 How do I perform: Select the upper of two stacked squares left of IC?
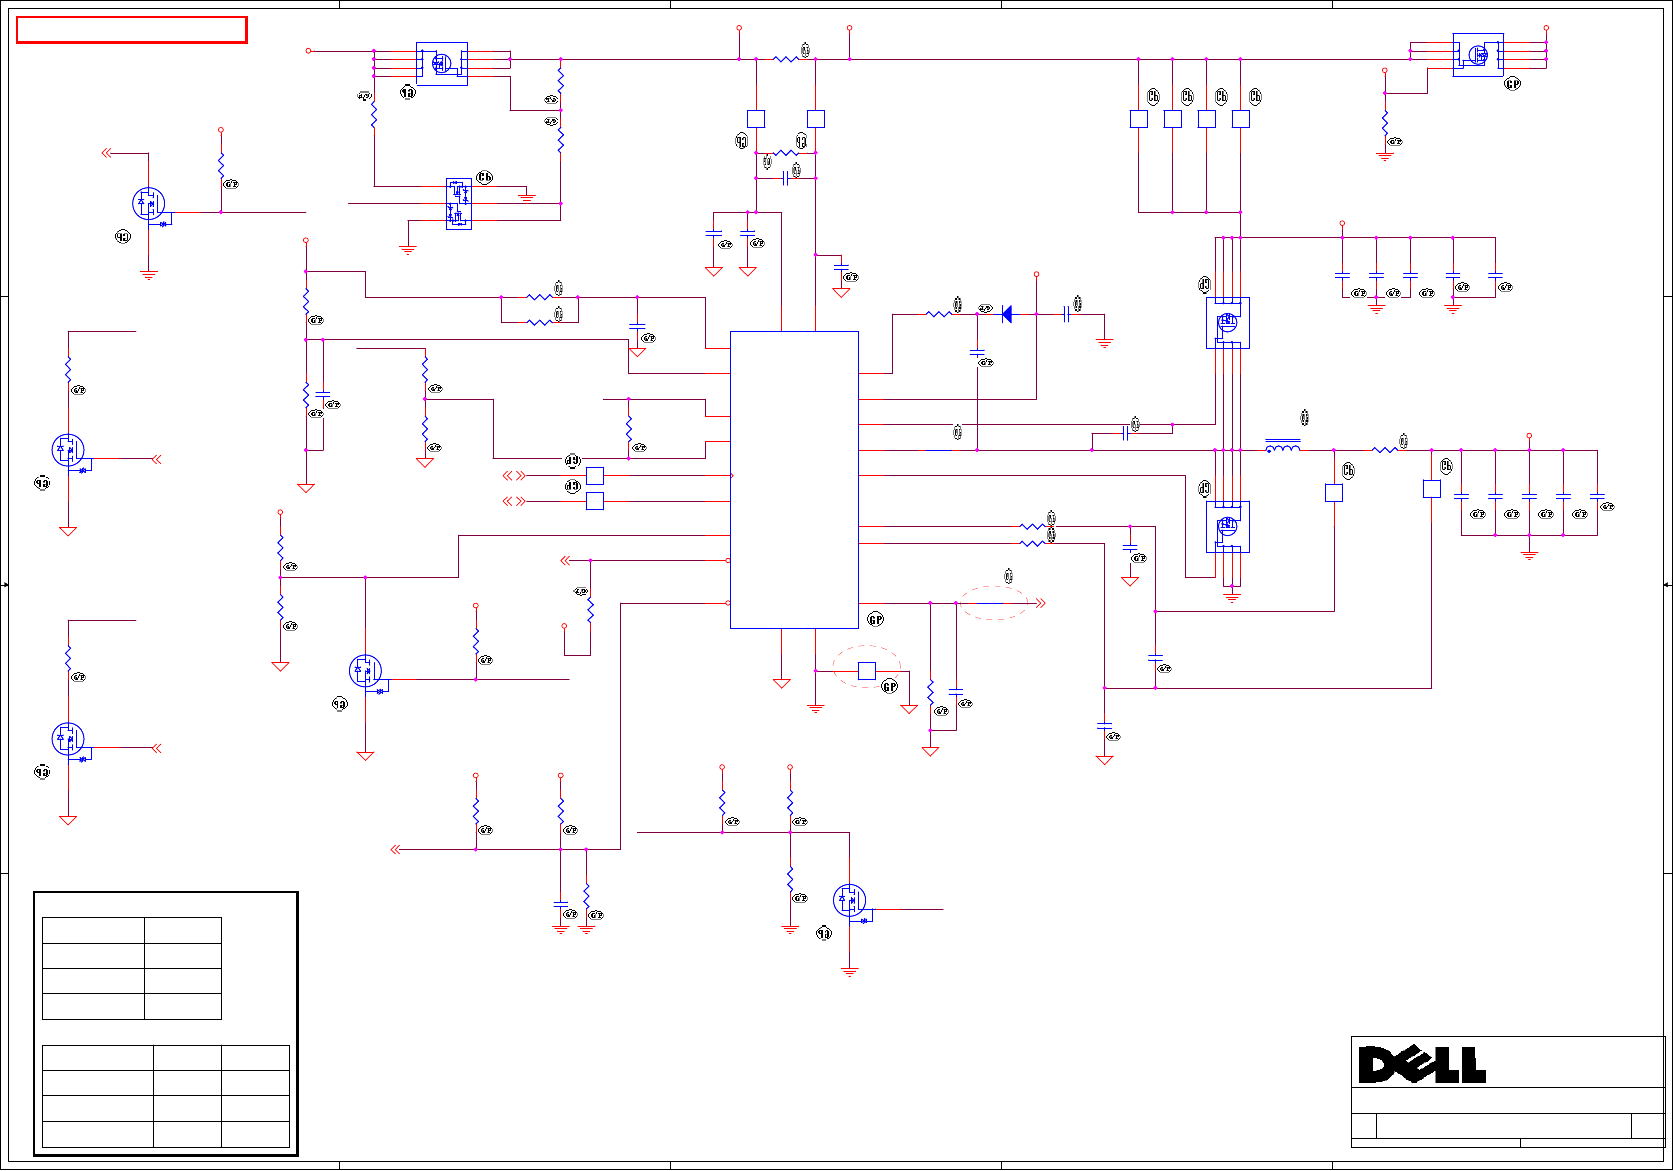pos(595,476)
